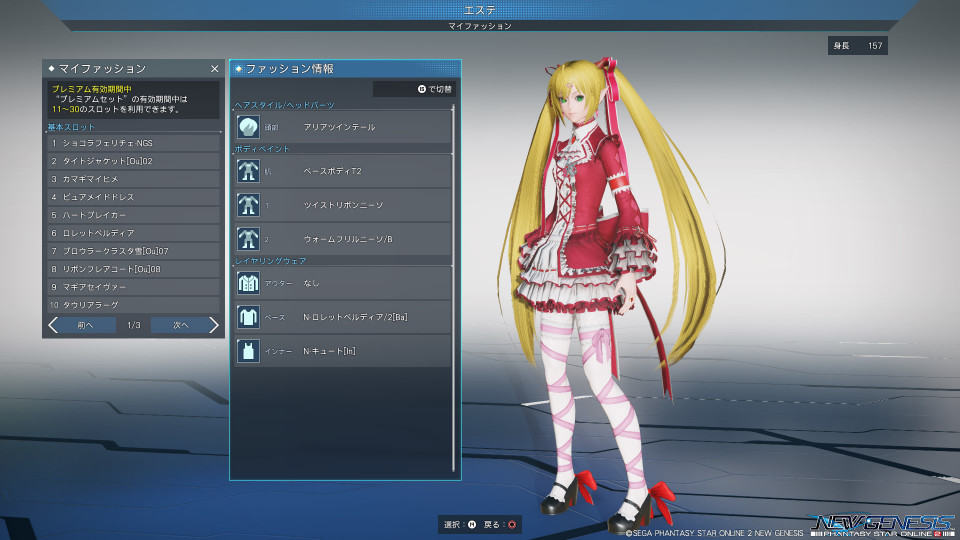Click the diamond icon beside ファッション情報
960x540 pixels.
tap(239, 69)
